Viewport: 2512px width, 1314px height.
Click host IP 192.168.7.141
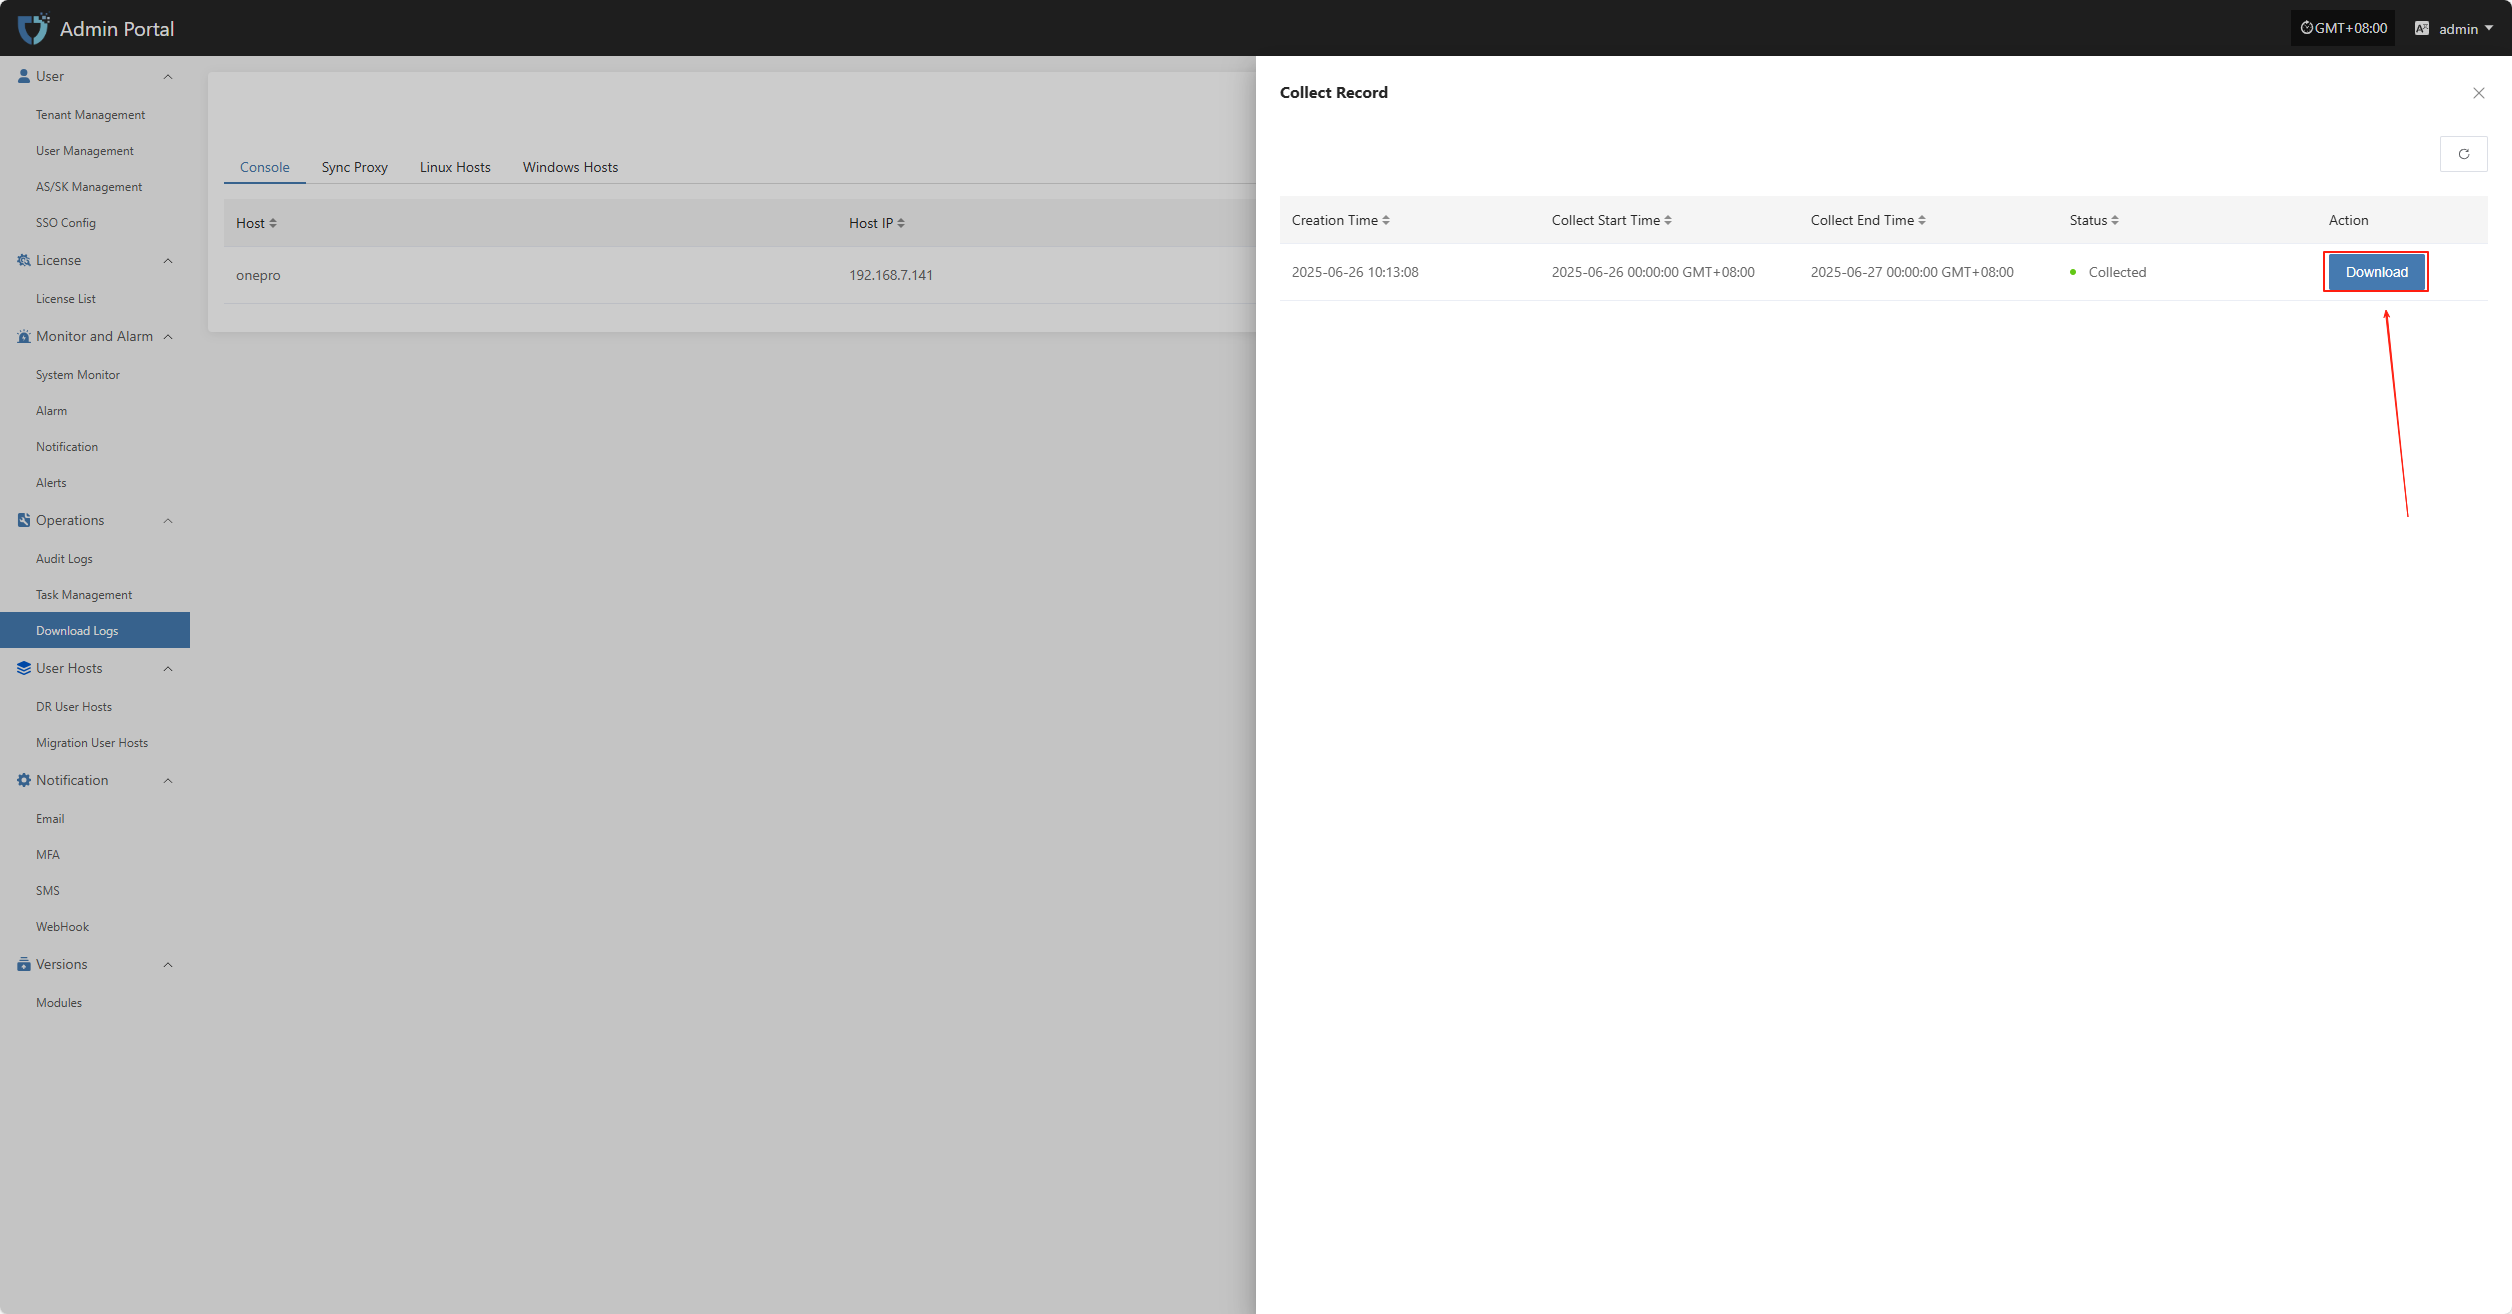click(890, 275)
